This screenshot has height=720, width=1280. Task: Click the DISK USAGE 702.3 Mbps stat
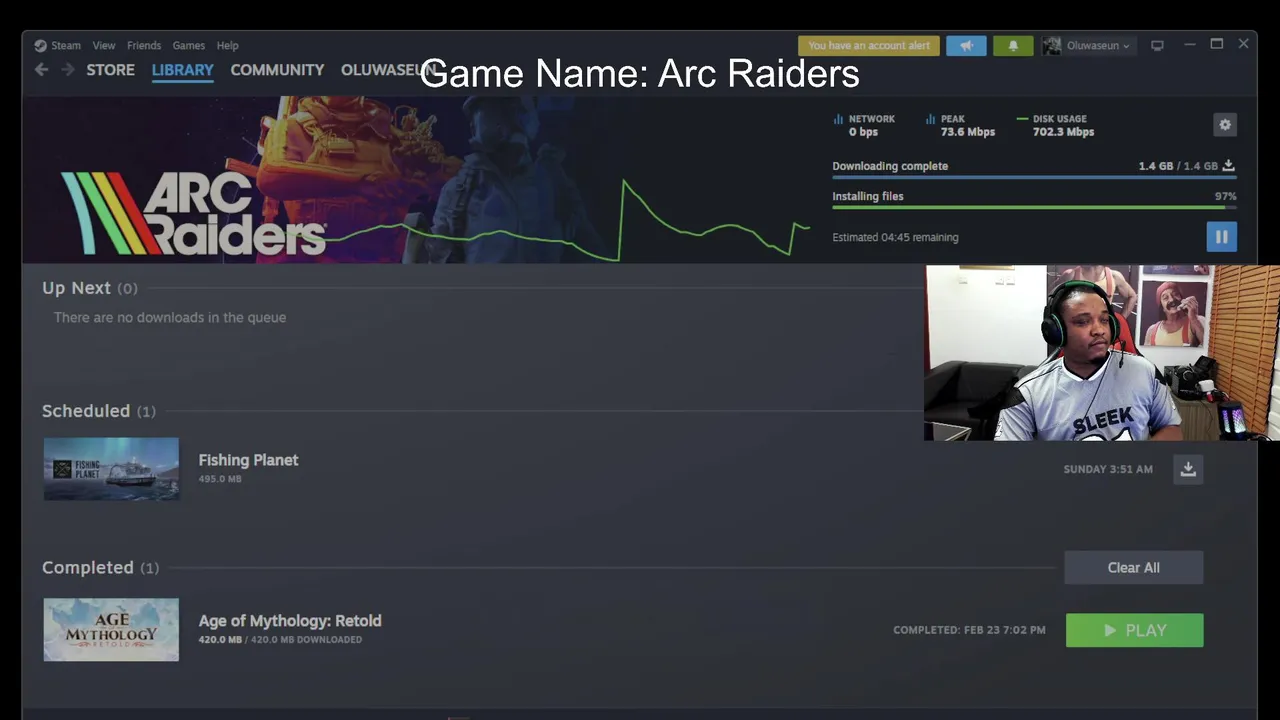click(x=1055, y=125)
